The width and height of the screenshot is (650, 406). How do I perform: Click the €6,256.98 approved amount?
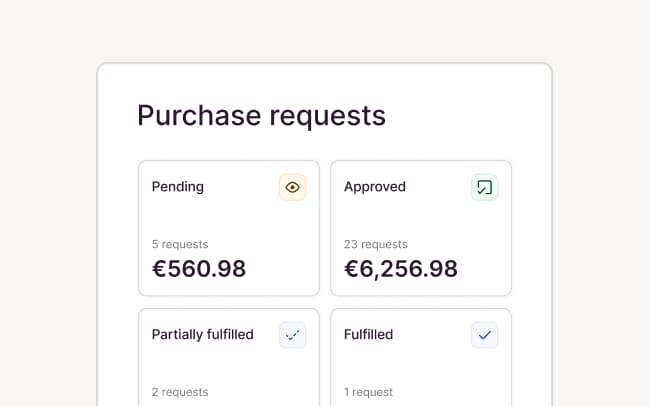(x=400, y=268)
